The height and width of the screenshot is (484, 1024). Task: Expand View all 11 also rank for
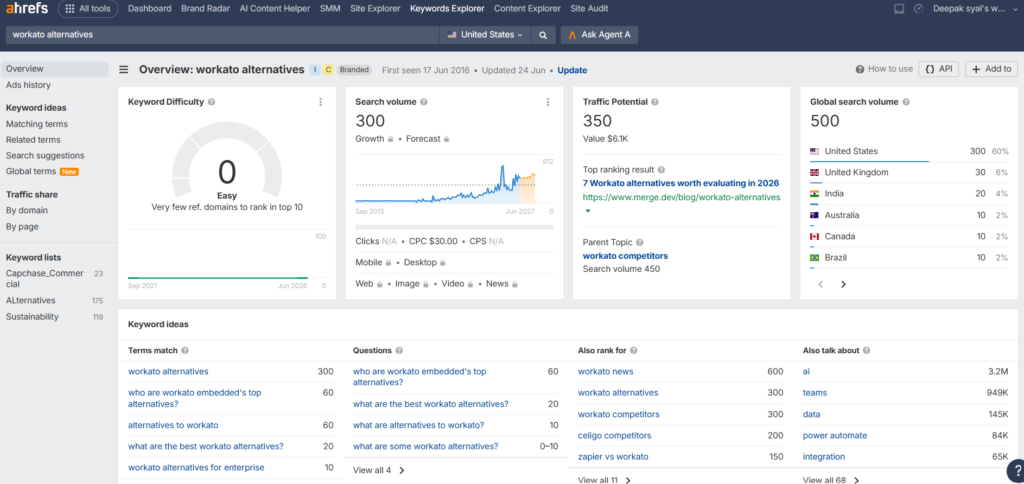tap(605, 480)
